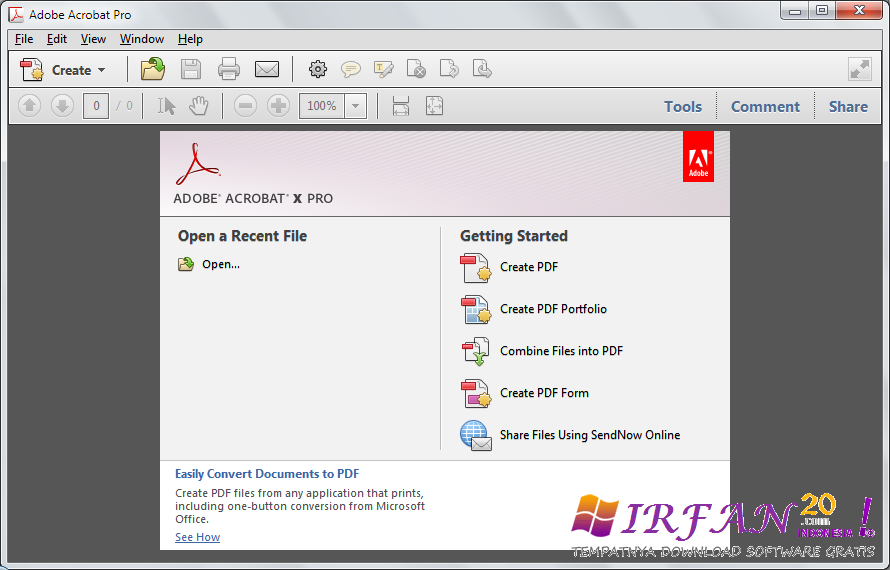
Task: Open the View menu
Action: [x=93, y=39]
